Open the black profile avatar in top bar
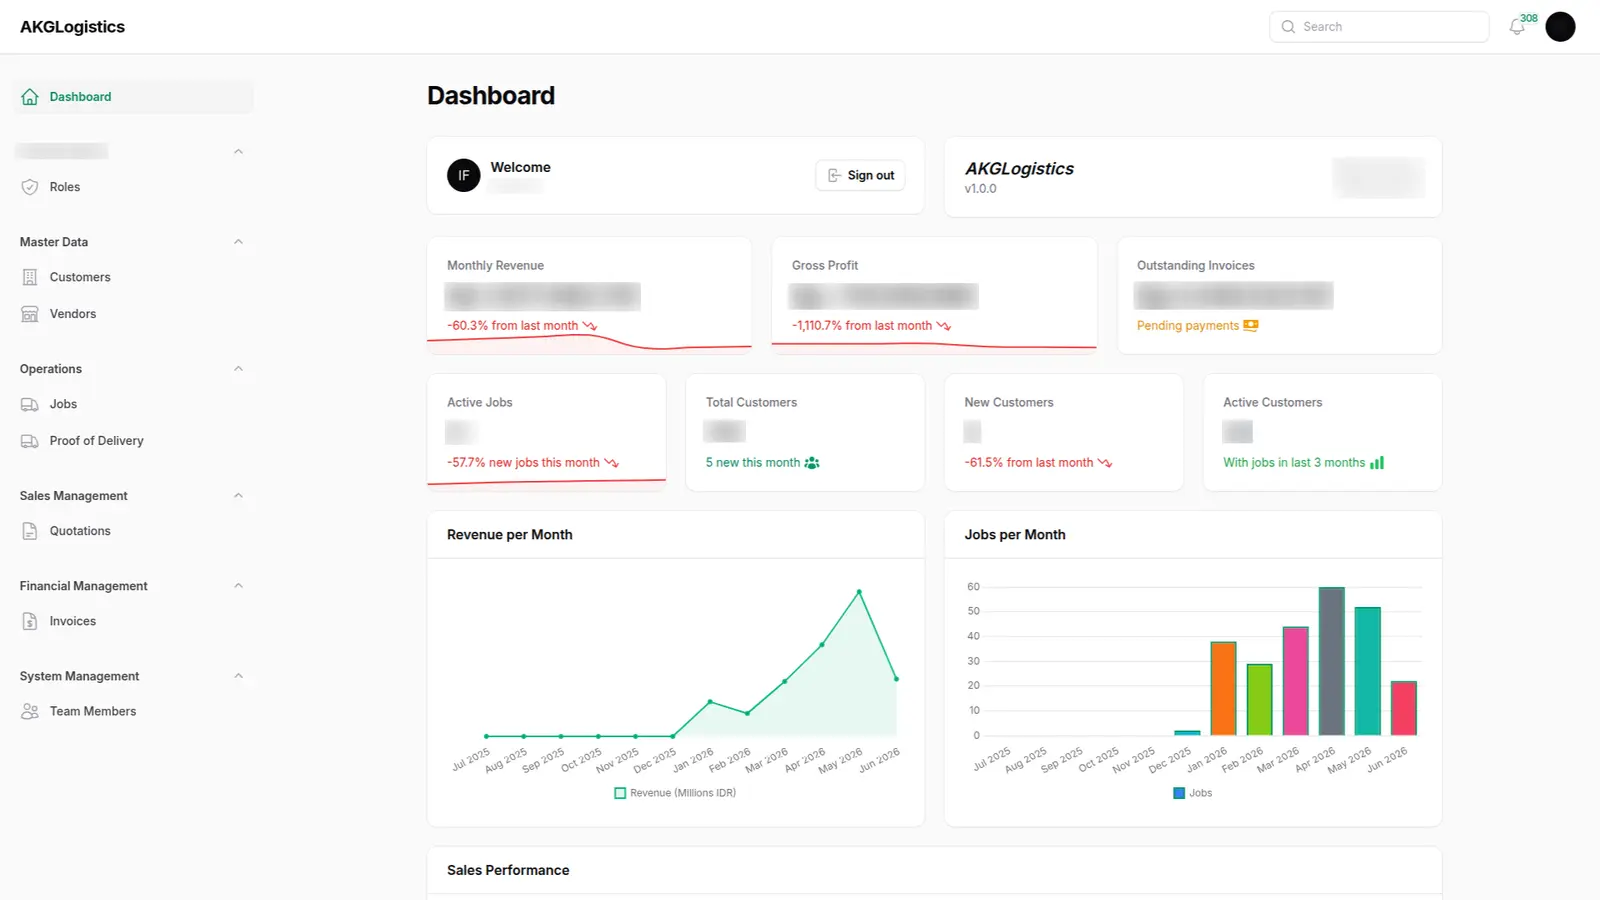 [1560, 27]
